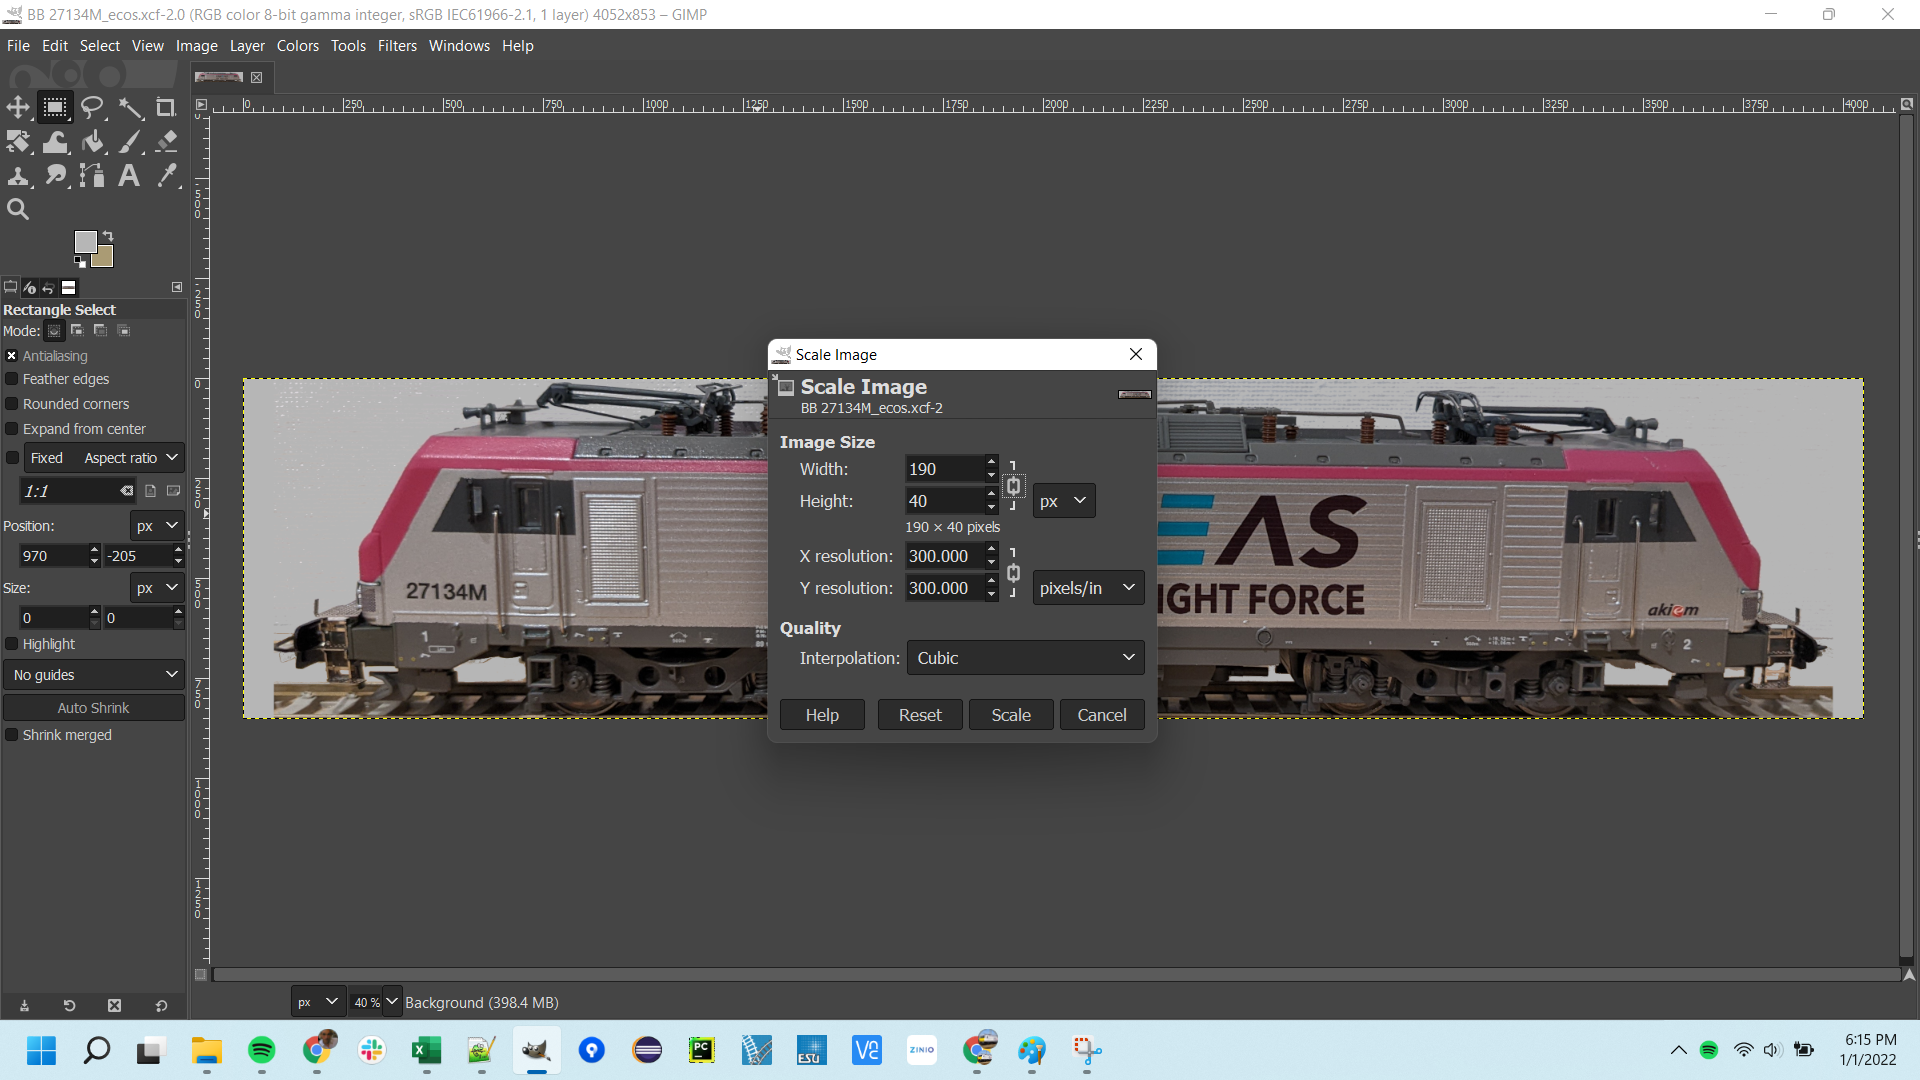This screenshot has width=1920, height=1080.
Task: Reset colors to default black and white
Action: click(x=79, y=262)
